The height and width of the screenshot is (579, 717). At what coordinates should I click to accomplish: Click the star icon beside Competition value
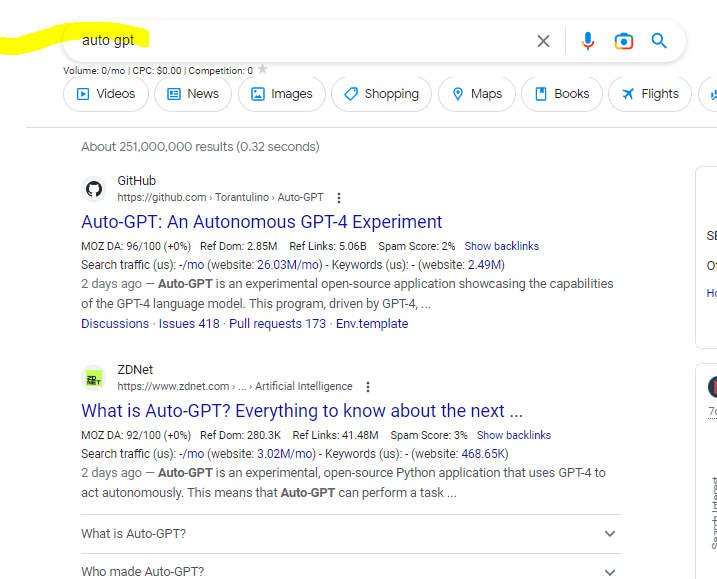coord(262,69)
